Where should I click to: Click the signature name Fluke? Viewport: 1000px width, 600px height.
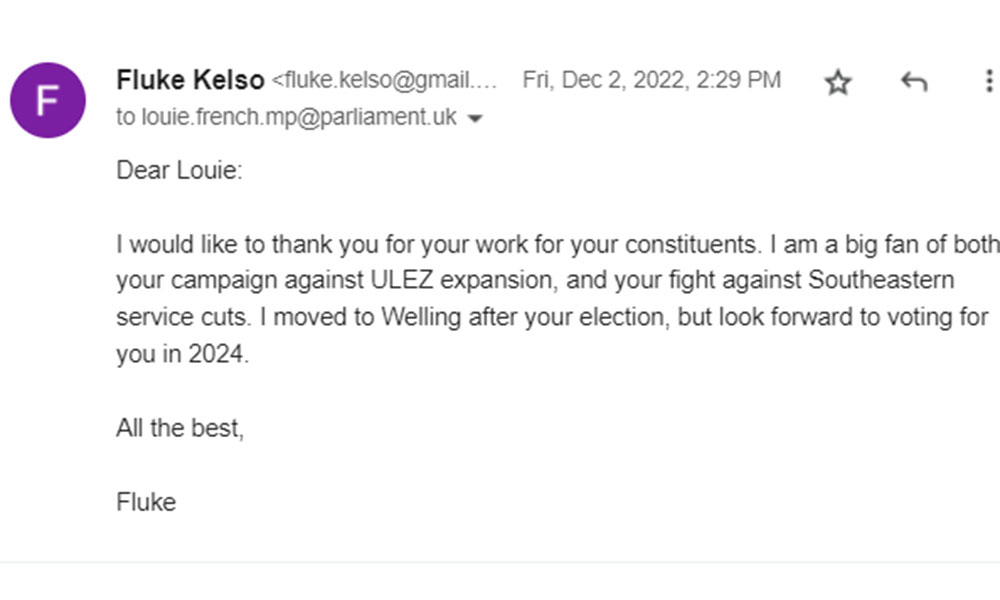click(146, 502)
